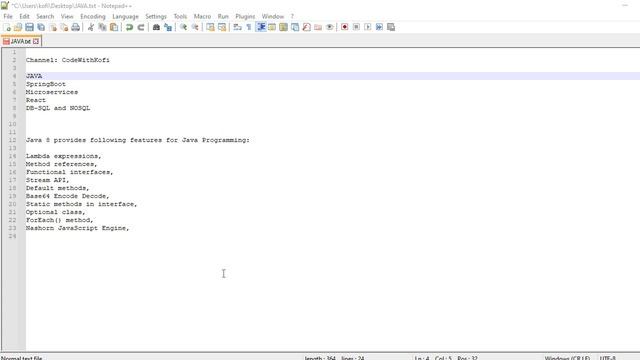
Task: Toggle synchronized vertical scrolling
Action: pyautogui.click(x=210, y=27)
